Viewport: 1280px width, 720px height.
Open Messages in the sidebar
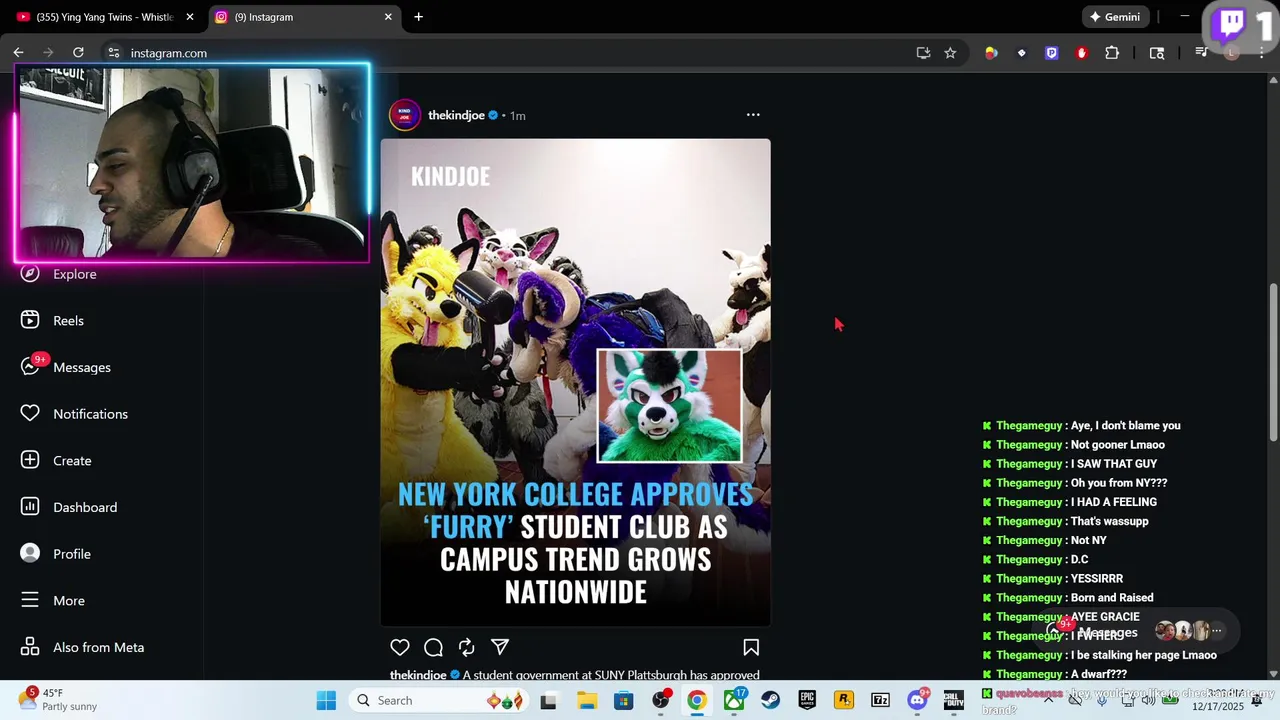(x=82, y=367)
